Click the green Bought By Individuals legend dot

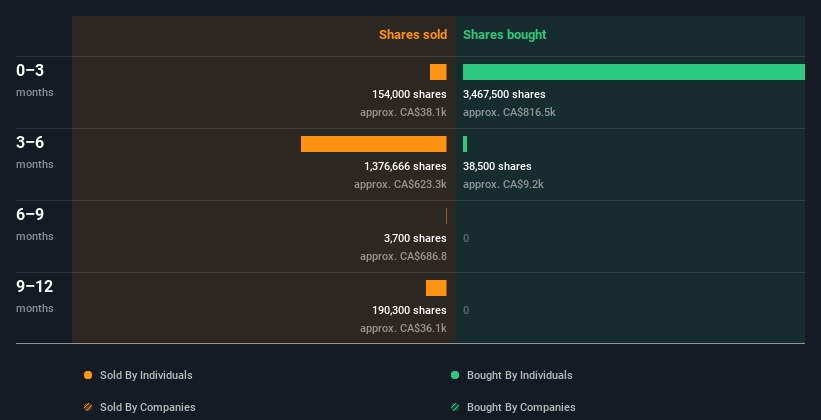[x=455, y=375]
